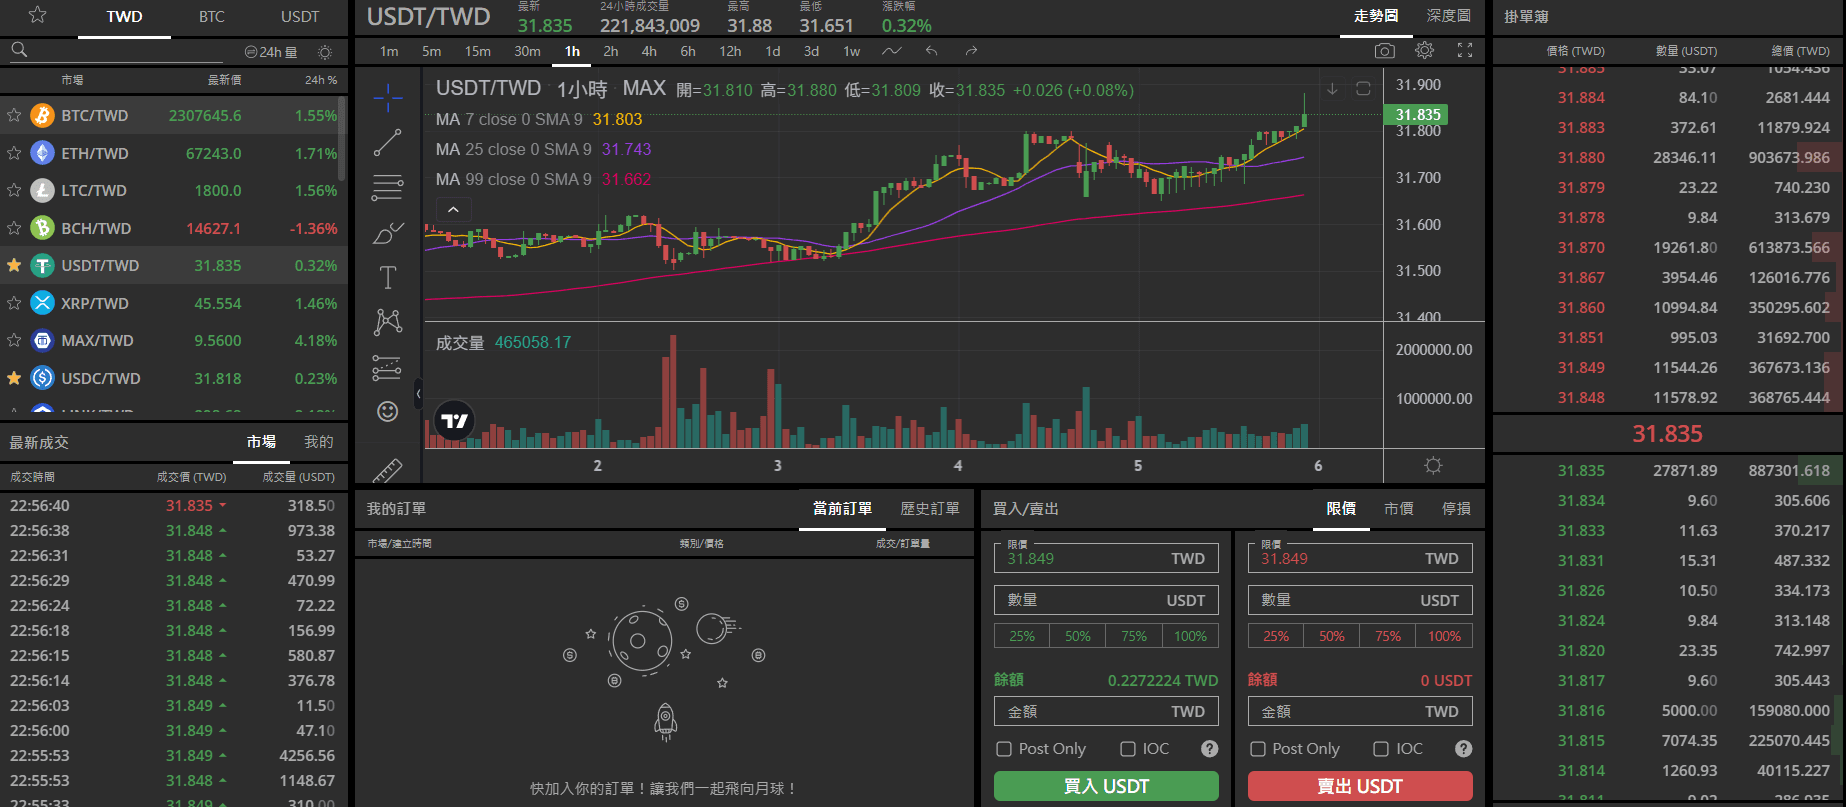Check the buy-side IOC box

click(1128, 749)
